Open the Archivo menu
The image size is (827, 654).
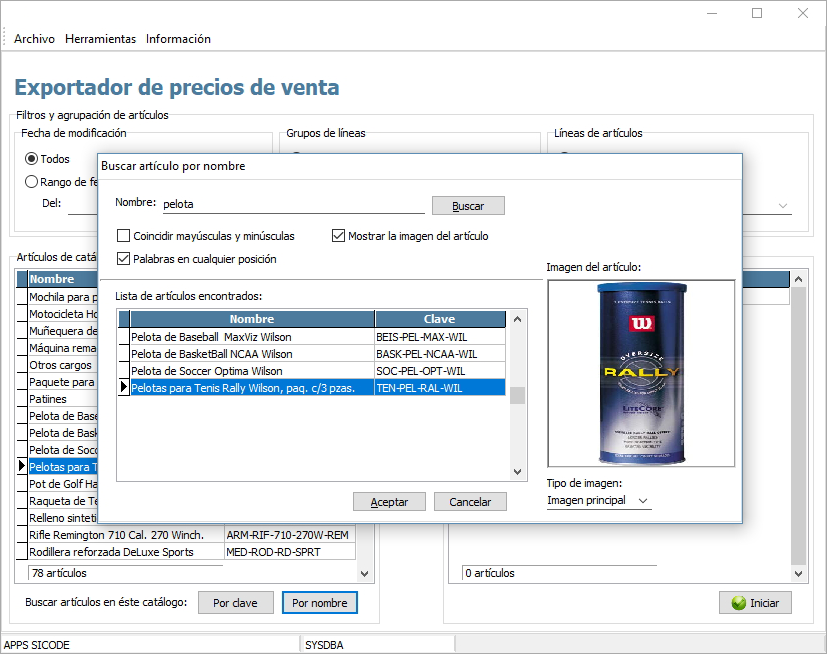tap(34, 39)
